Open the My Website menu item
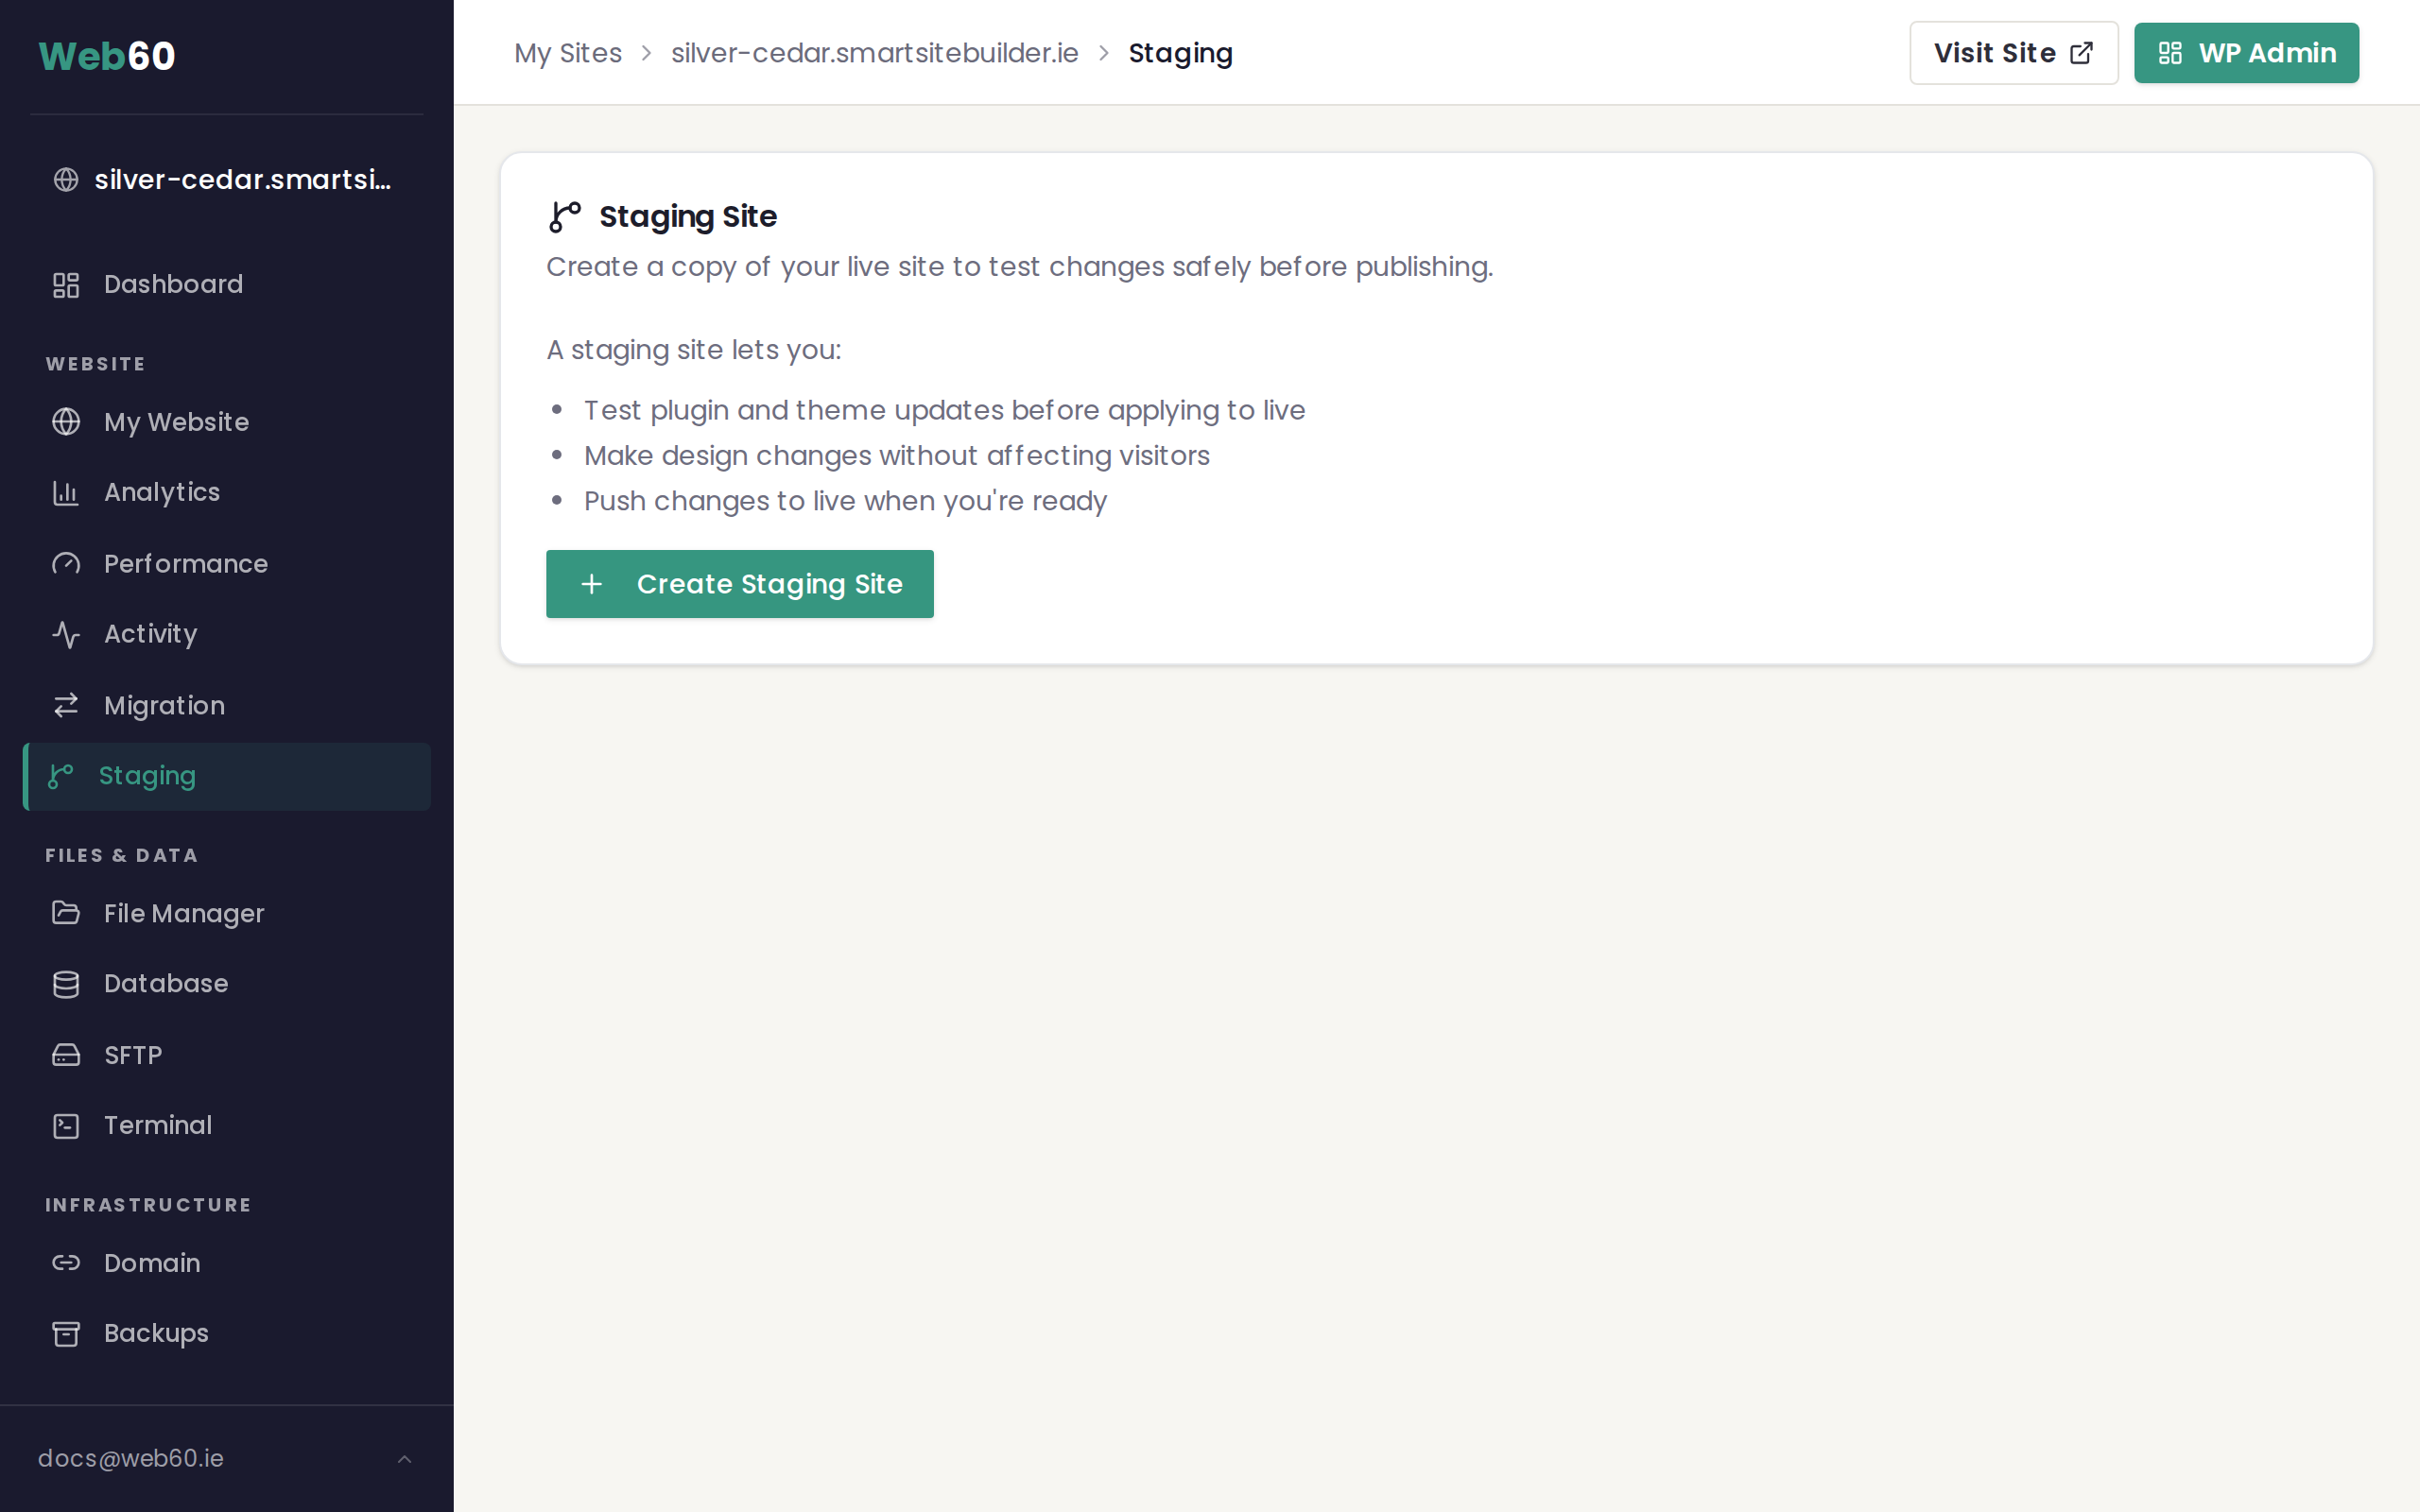The height and width of the screenshot is (1512, 2420). click(176, 422)
